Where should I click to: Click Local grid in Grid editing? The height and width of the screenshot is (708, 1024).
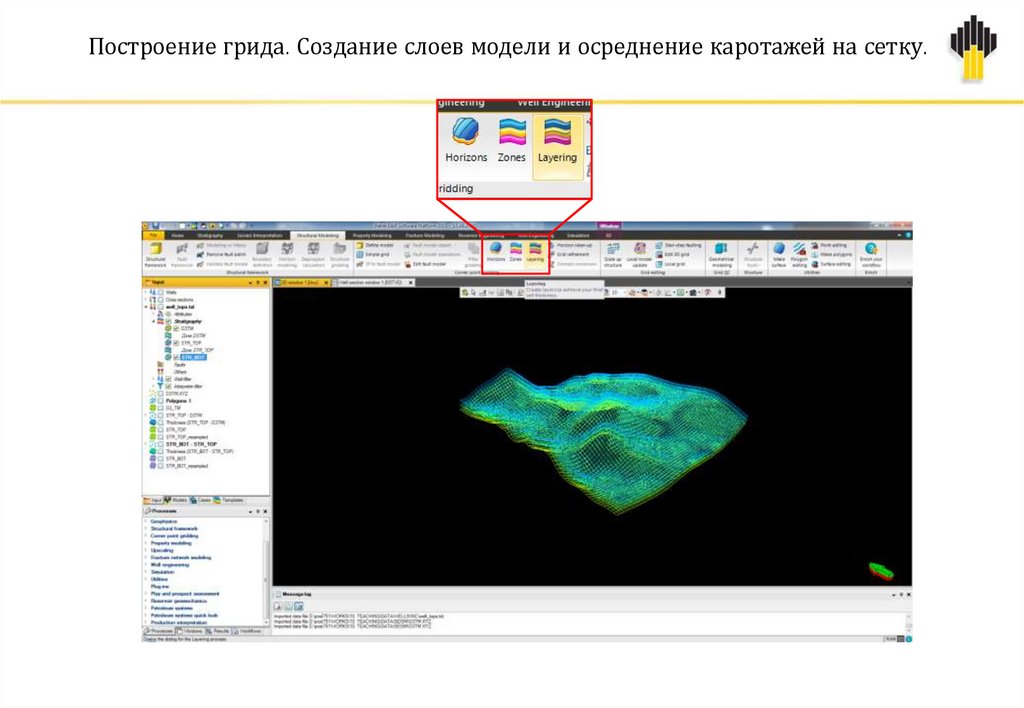(671, 264)
